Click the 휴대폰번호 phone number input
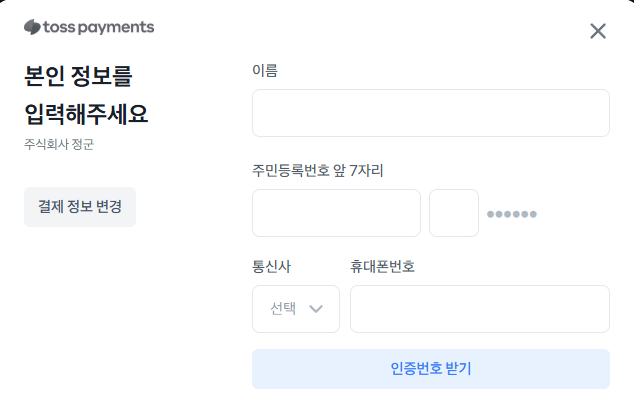The height and width of the screenshot is (417, 634). tap(479, 309)
